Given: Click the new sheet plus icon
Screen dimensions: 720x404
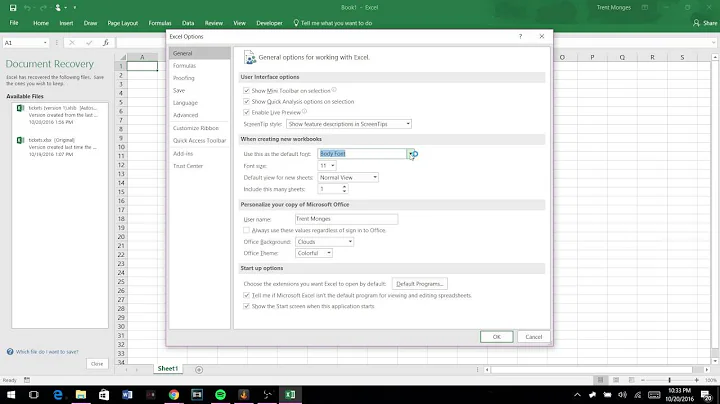Looking at the screenshot, I should tap(199, 370).
